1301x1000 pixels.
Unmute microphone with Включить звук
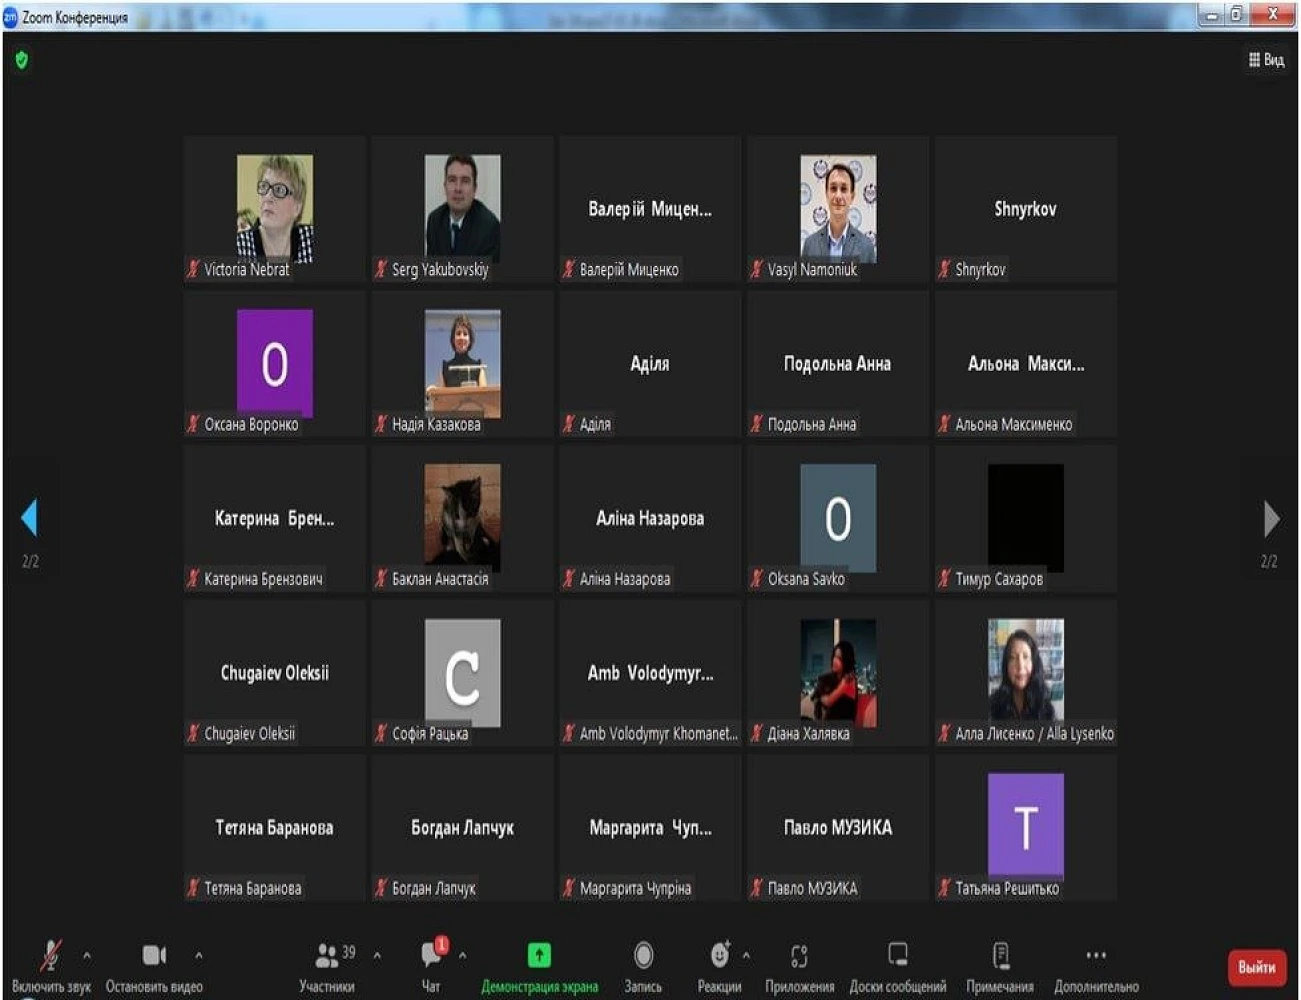[50, 956]
